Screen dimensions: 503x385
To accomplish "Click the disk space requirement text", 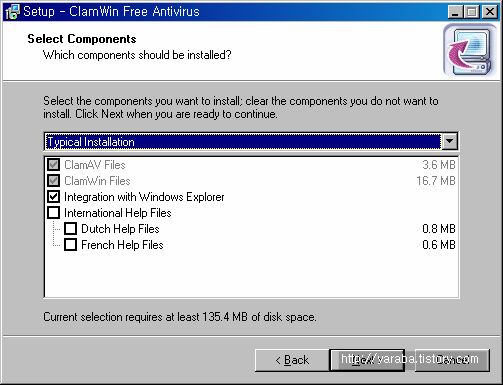I will click(x=180, y=317).
